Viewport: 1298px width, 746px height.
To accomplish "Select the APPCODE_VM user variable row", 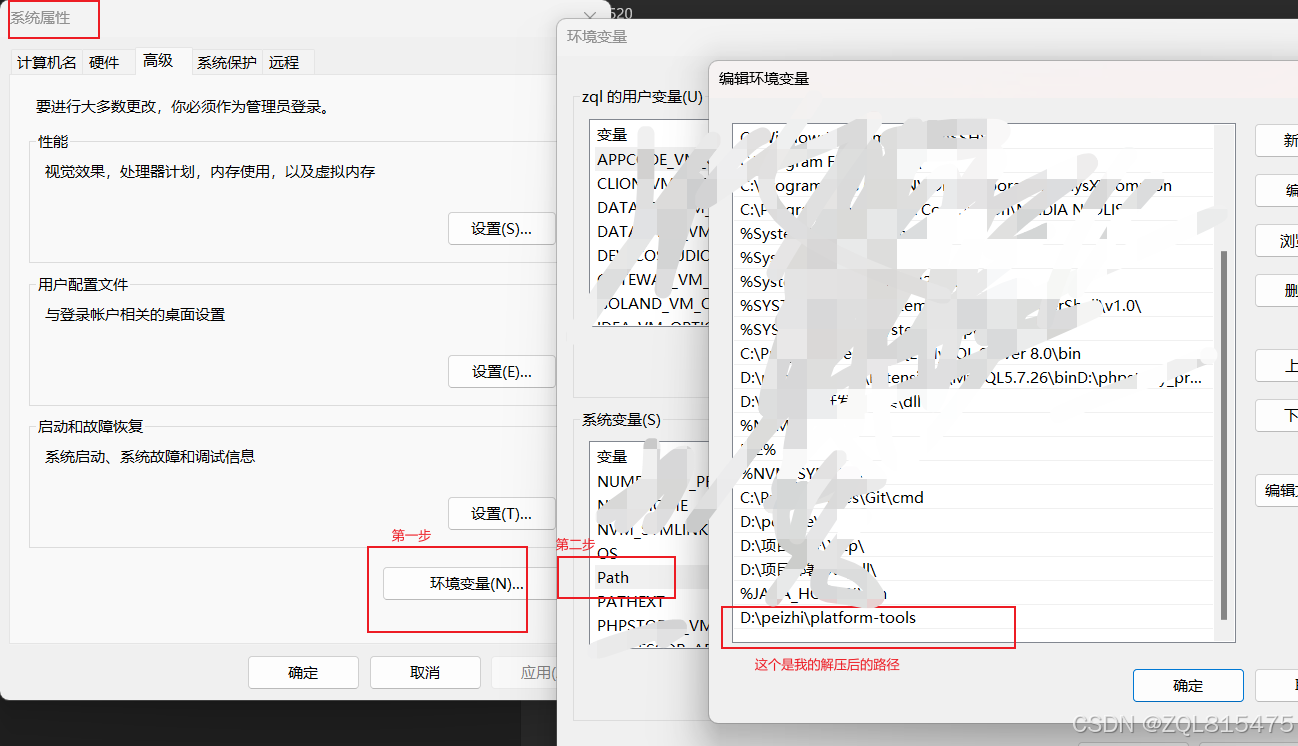I will (x=650, y=160).
